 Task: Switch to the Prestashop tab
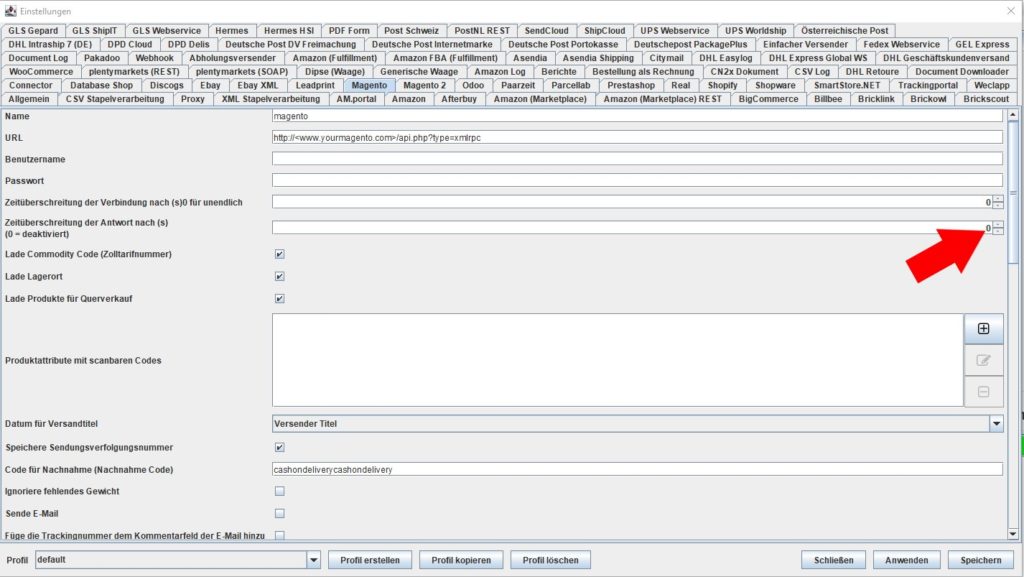point(631,86)
